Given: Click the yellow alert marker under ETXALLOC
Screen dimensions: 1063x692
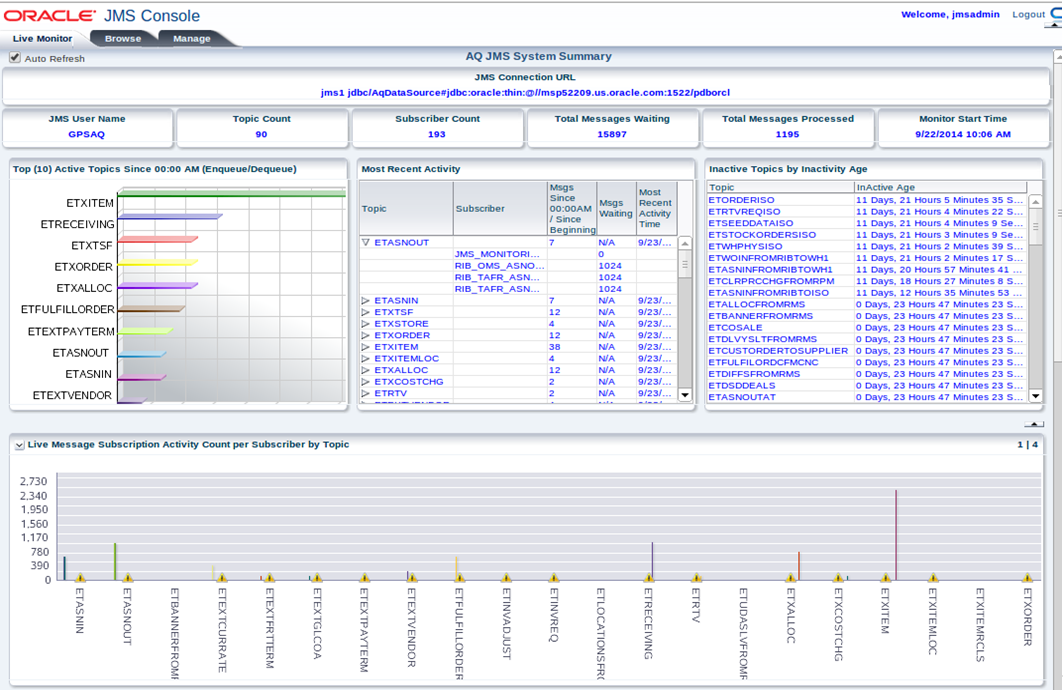Looking at the screenshot, I should pos(790,578).
